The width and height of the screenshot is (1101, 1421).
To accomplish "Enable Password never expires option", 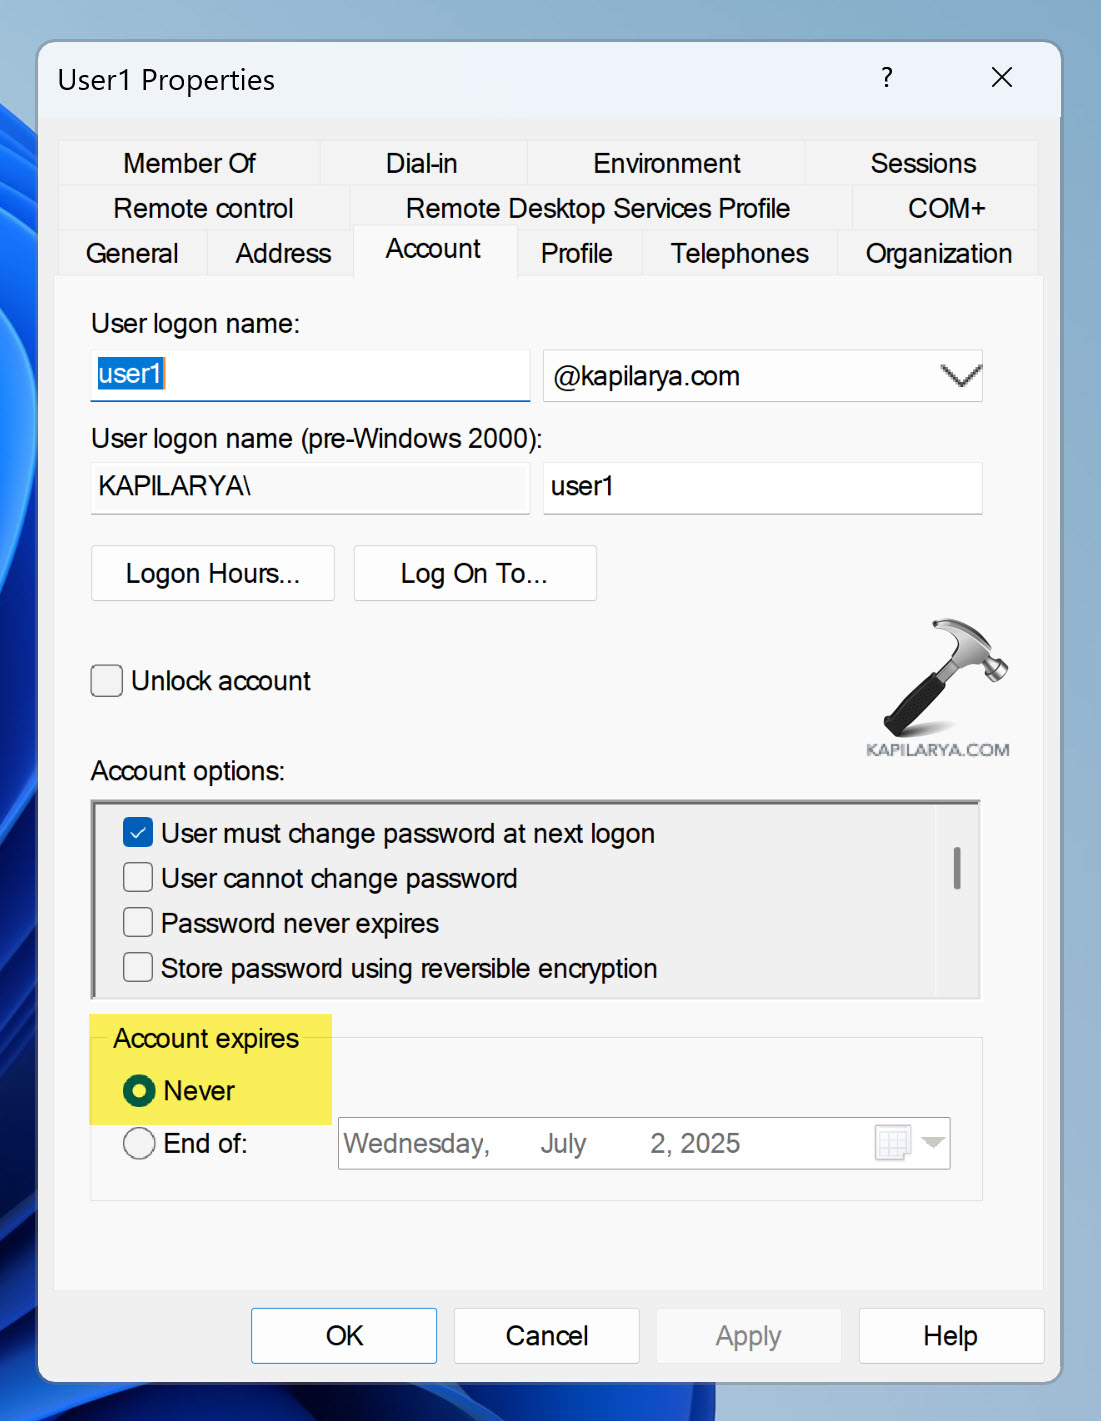I will [x=138, y=922].
